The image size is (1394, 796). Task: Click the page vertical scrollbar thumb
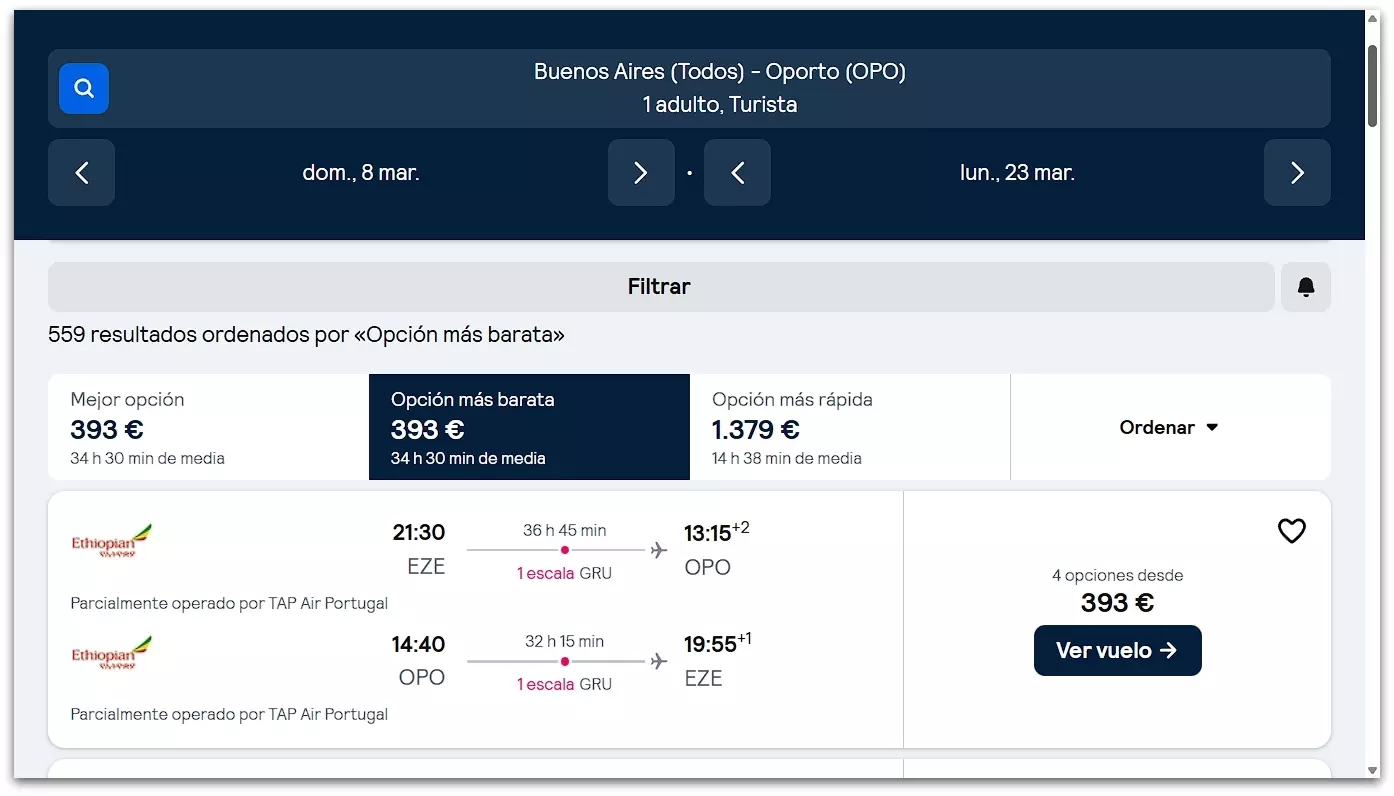pos(1373,85)
